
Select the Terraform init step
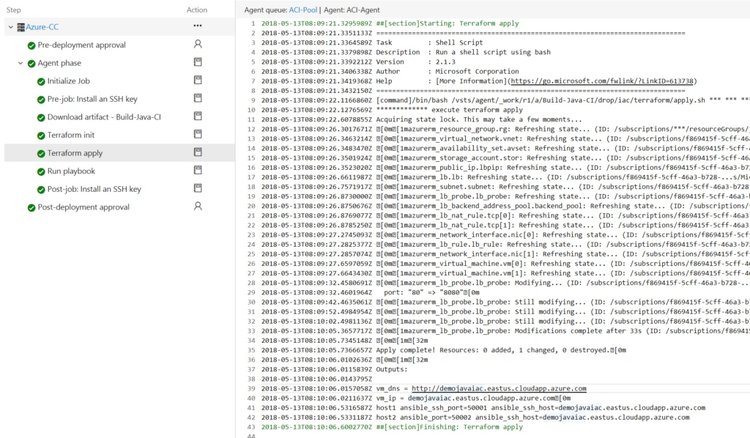point(71,135)
